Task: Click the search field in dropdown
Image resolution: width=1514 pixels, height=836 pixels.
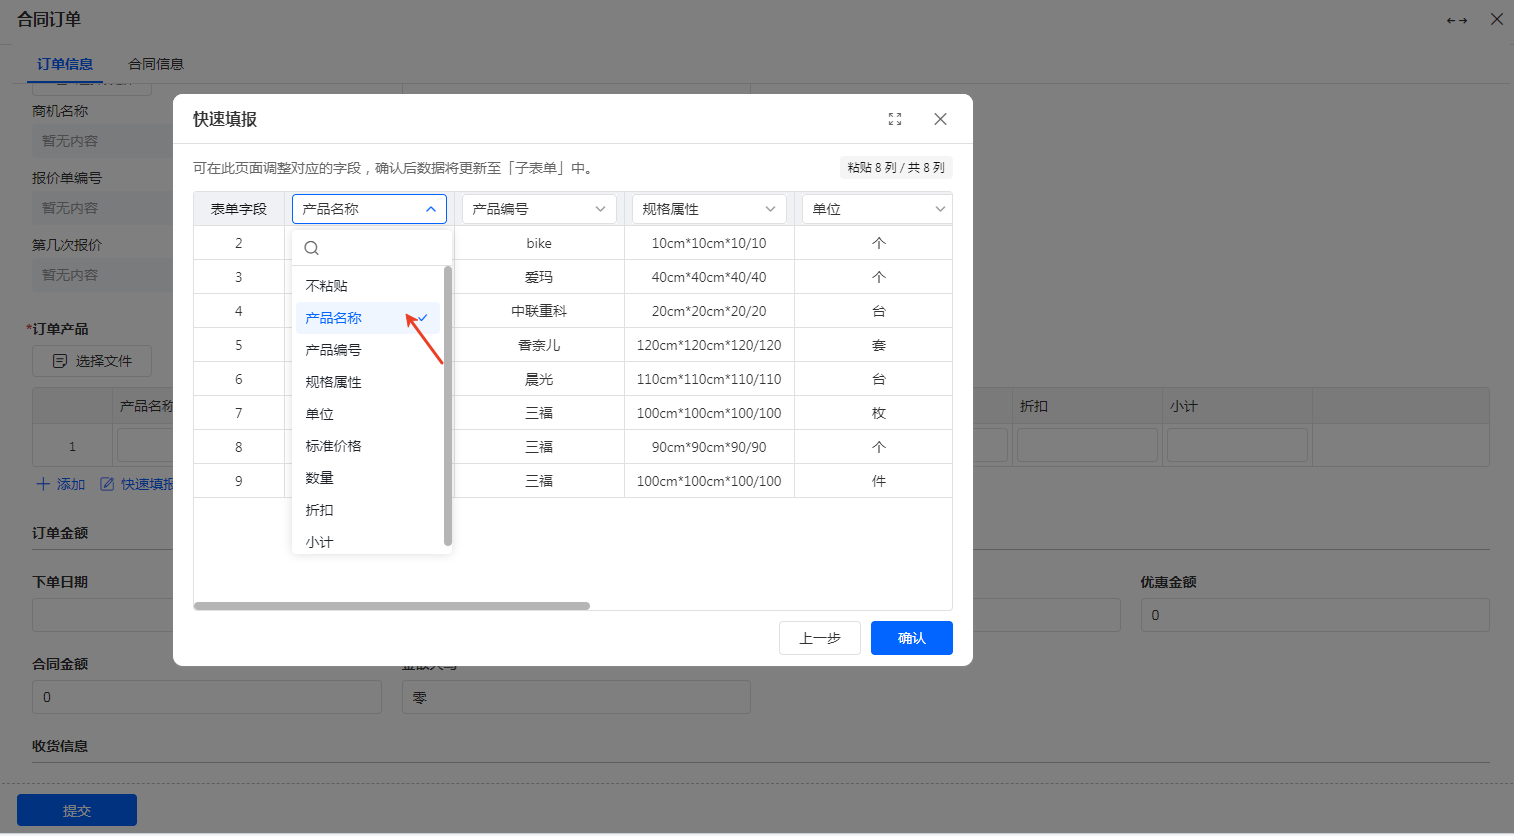Action: pos(382,248)
